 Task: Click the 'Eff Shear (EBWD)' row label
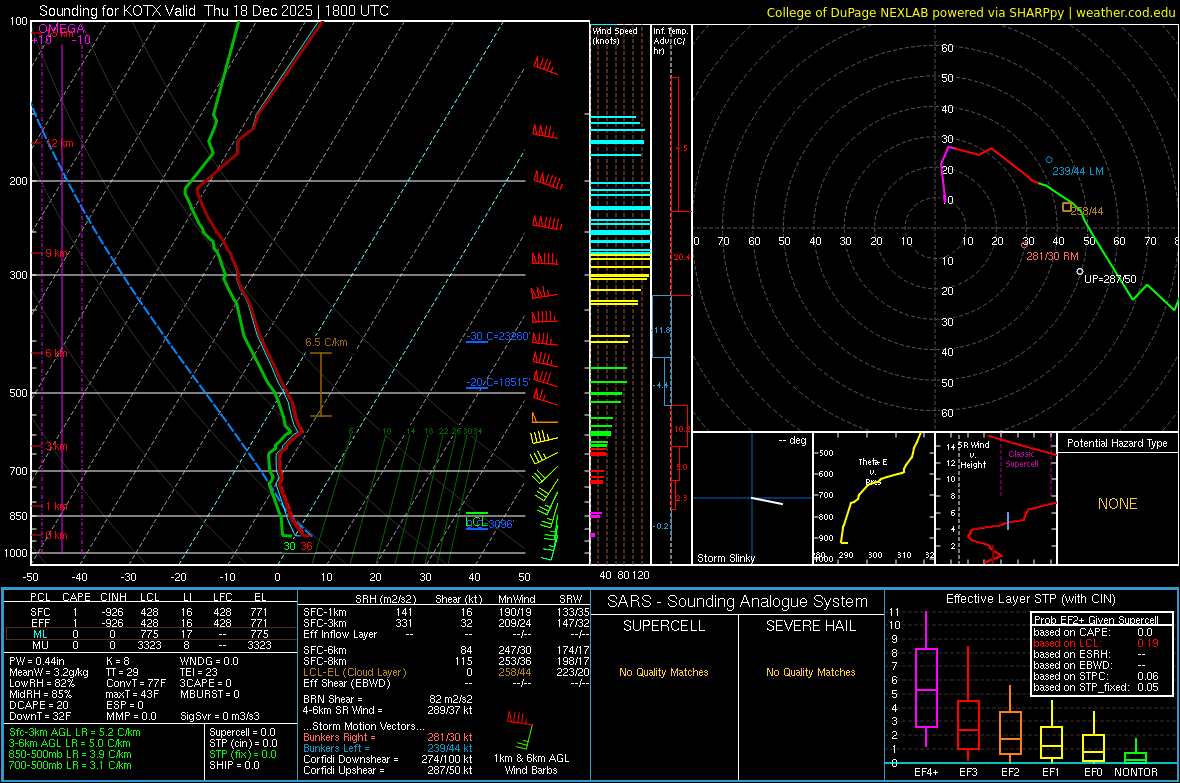pyautogui.click(x=347, y=683)
